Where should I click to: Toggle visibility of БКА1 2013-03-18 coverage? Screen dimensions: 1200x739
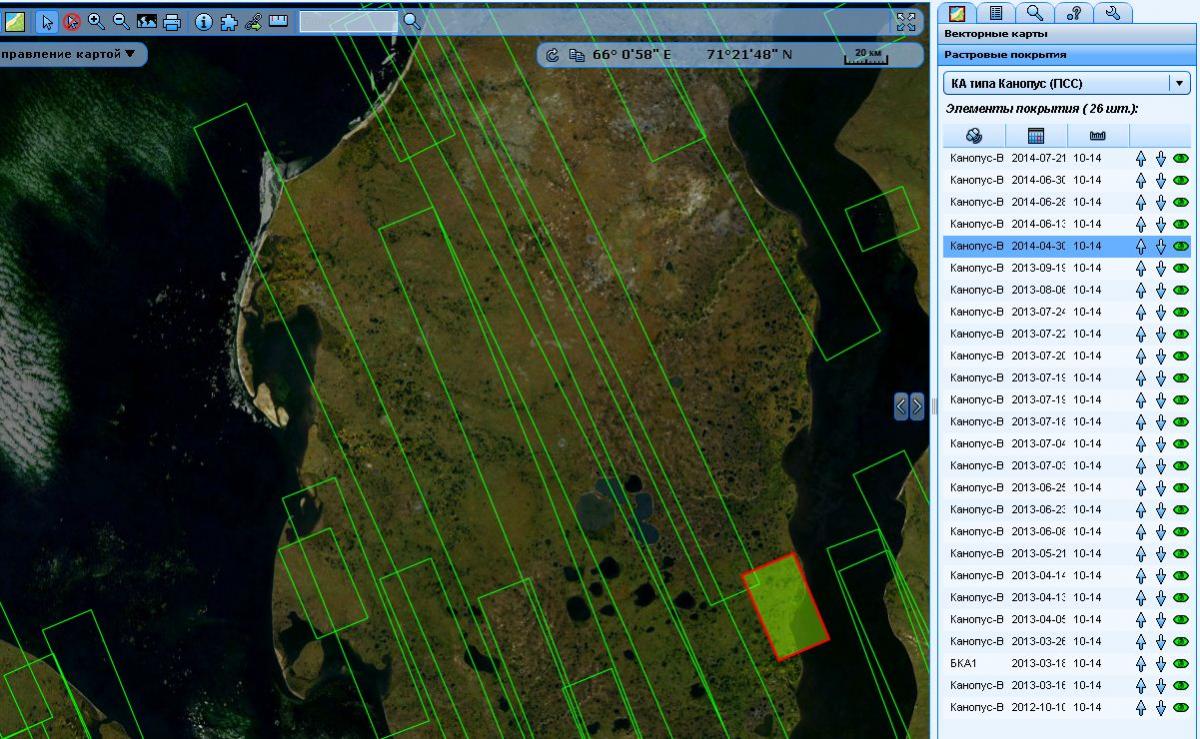(x=1181, y=664)
